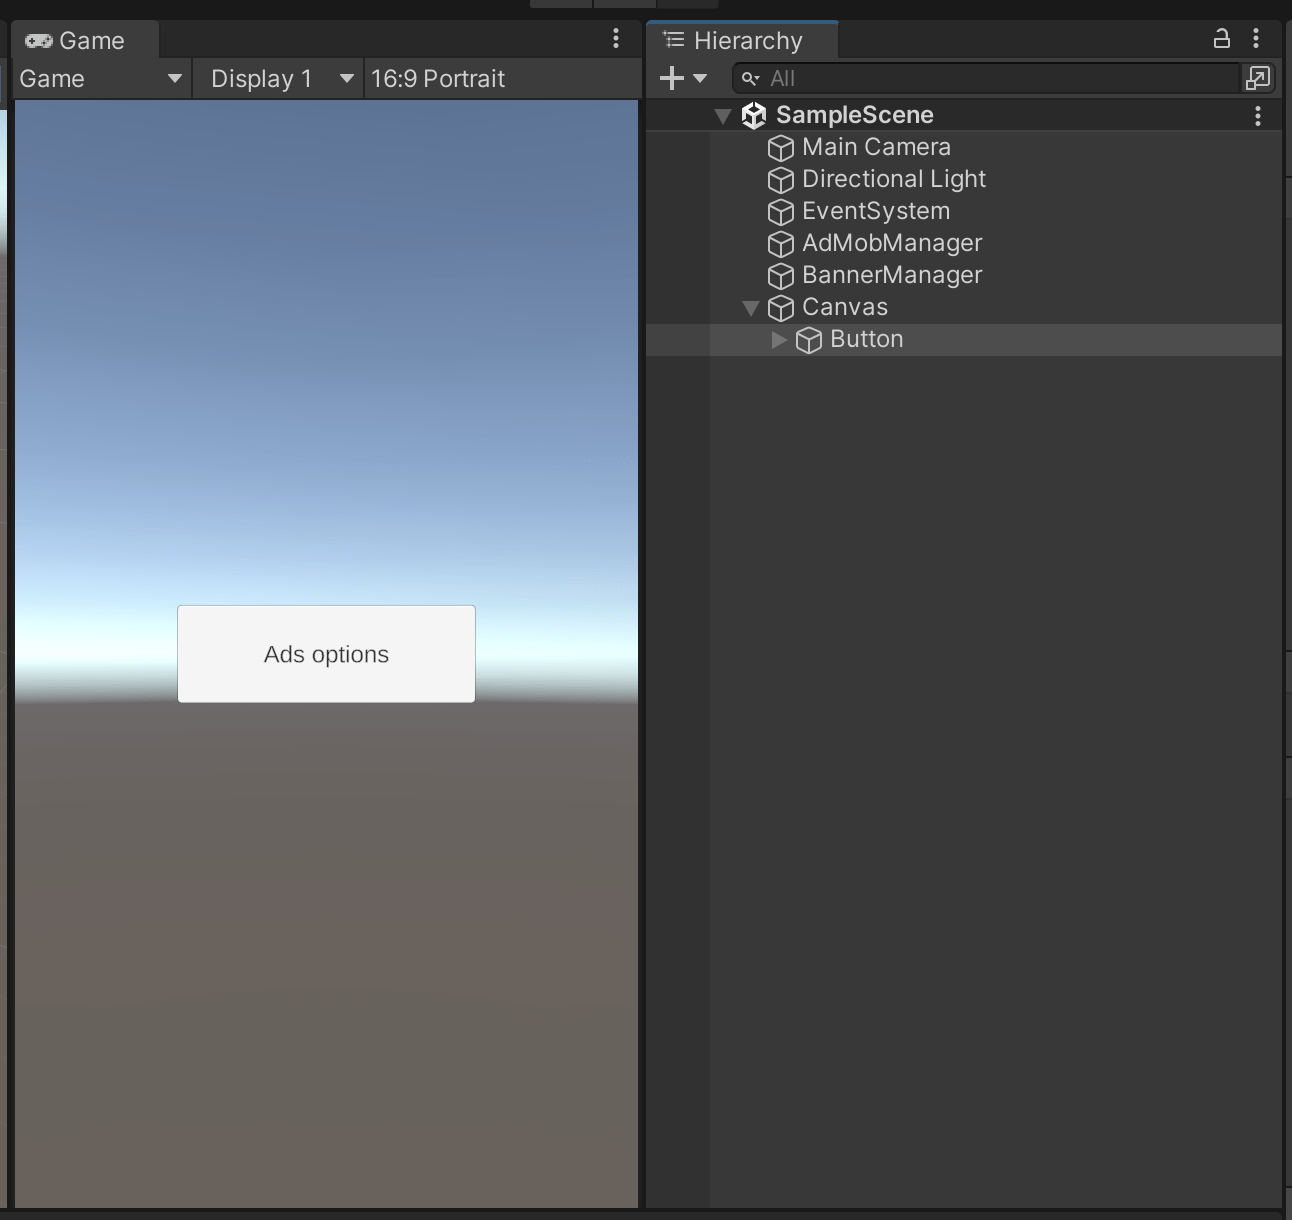Open the SampleScene options menu
Screen dimensions: 1292x1220
tap(1258, 115)
